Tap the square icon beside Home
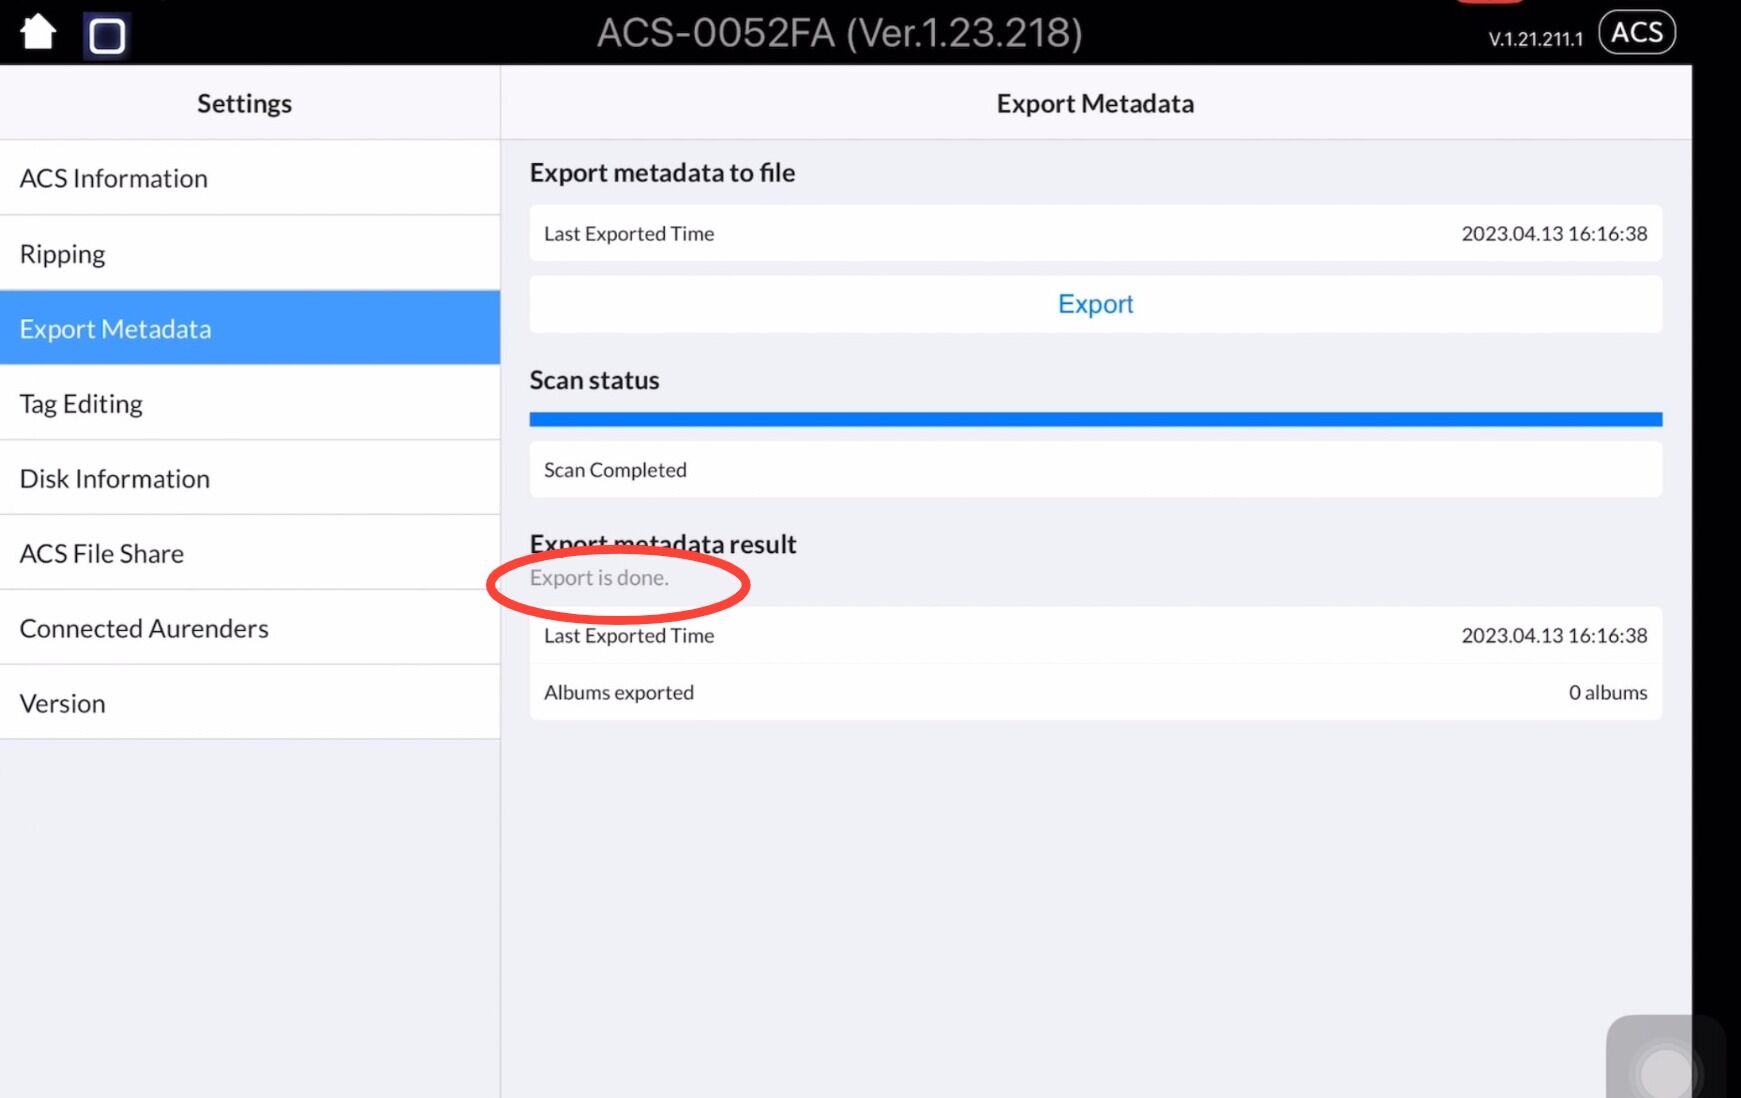The height and width of the screenshot is (1098, 1741). pyautogui.click(x=107, y=36)
